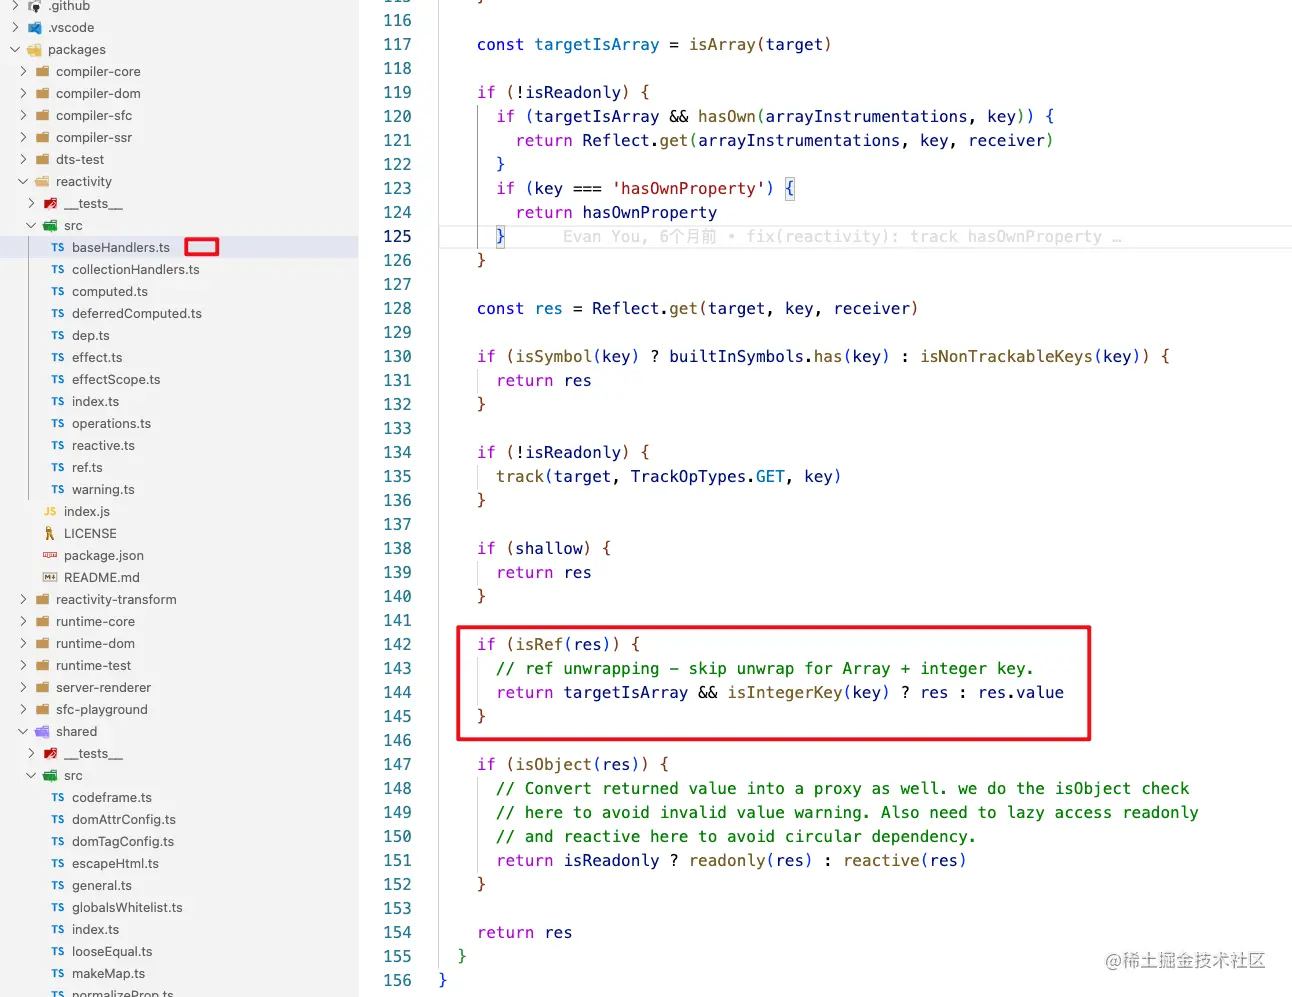
Task: Expand the reactivity-transform folder
Action: [24, 600]
